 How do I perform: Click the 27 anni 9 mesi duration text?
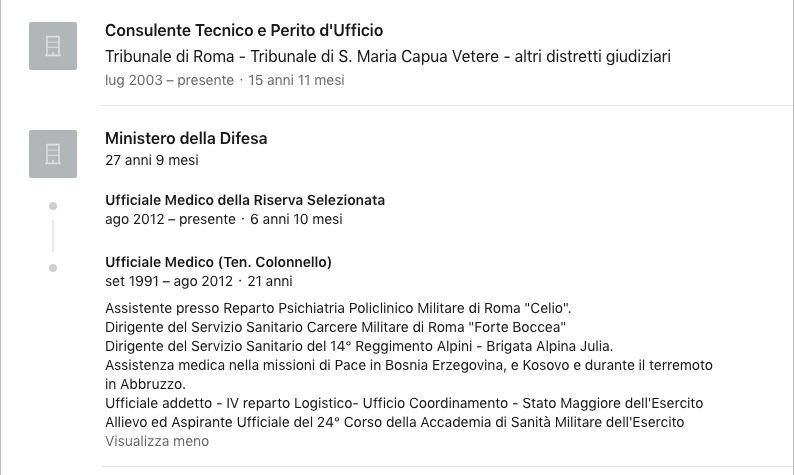(152, 160)
